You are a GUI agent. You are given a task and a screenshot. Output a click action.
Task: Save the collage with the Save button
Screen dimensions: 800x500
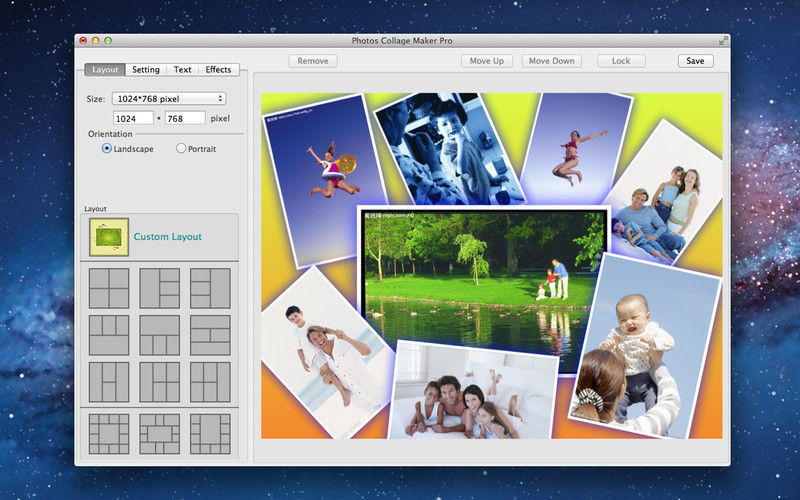coord(695,61)
